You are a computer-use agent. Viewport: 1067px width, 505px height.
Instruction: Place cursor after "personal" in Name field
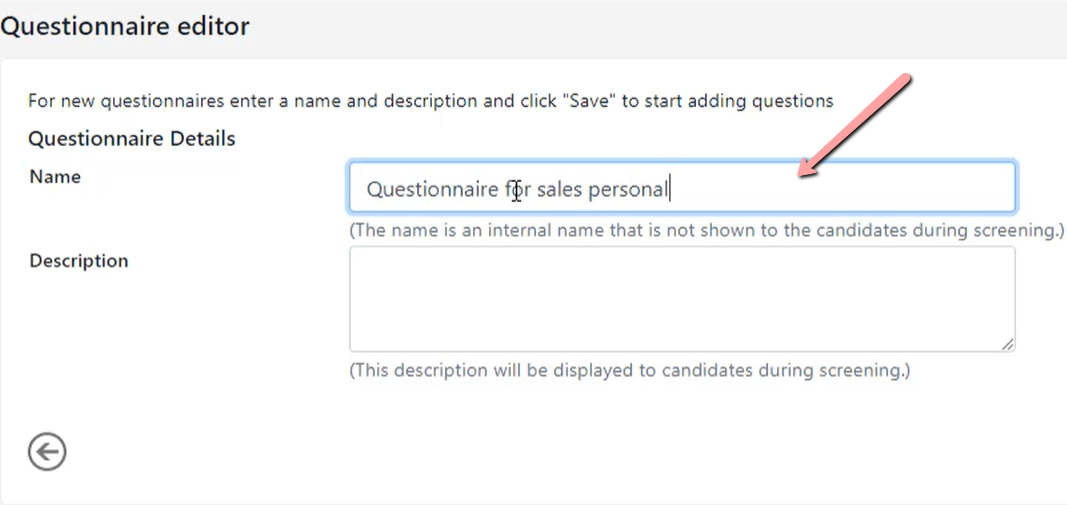(670, 189)
